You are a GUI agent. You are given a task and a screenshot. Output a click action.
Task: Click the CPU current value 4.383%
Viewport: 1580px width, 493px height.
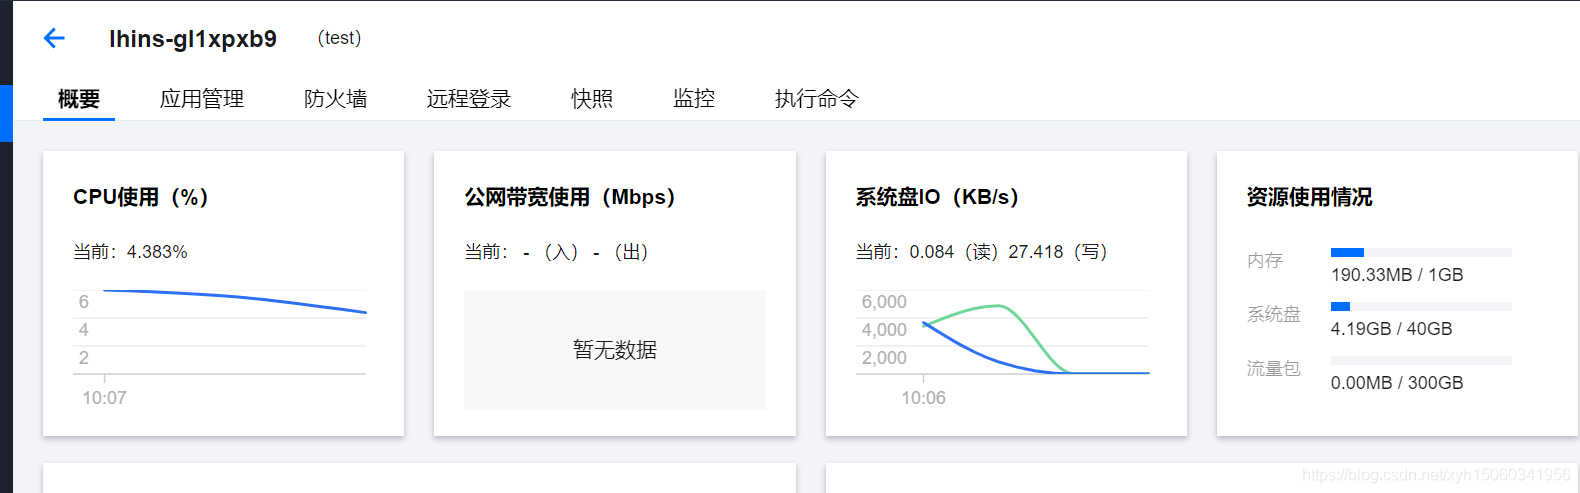point(157,252)
